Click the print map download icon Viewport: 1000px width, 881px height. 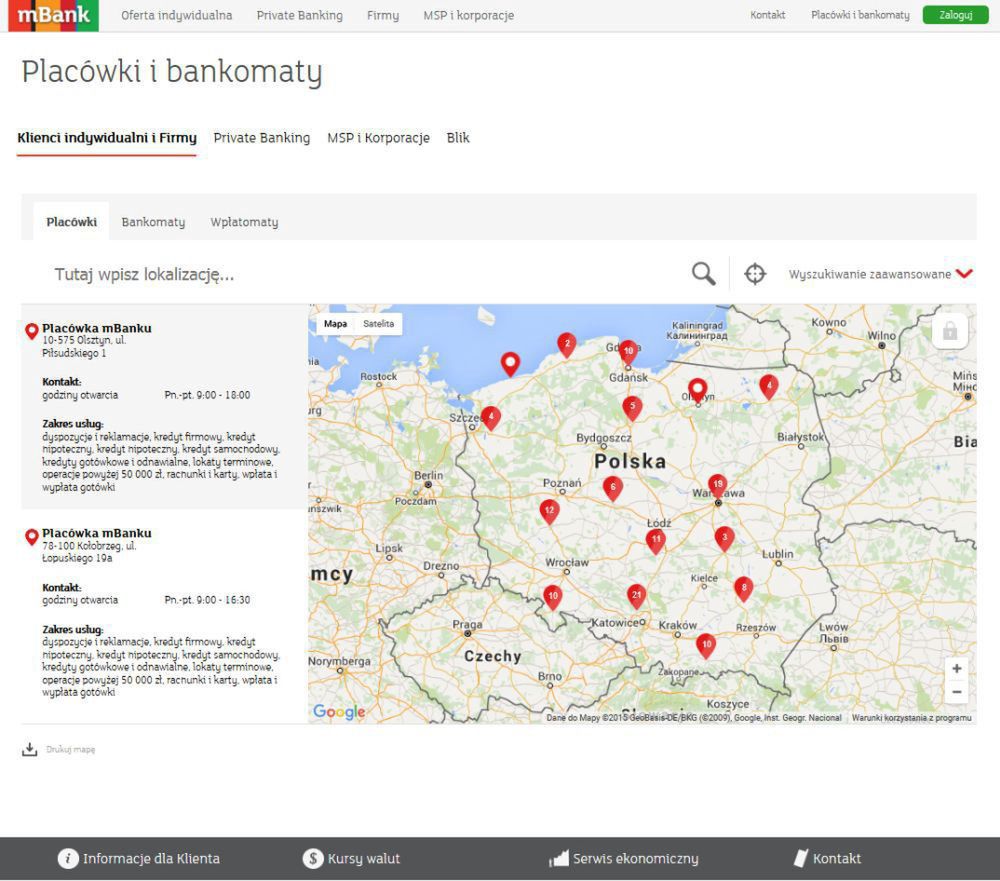(x=29, y=749)
